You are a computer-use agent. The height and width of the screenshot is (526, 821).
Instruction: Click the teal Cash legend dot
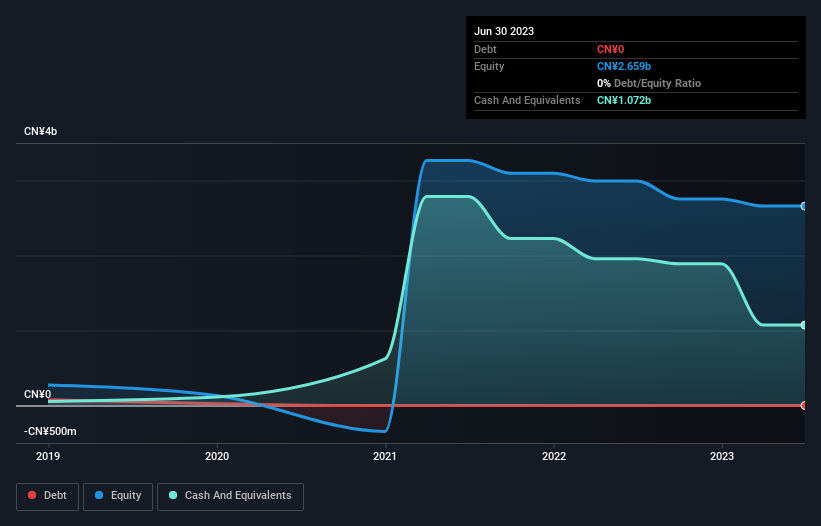click(x=173, y=495)
